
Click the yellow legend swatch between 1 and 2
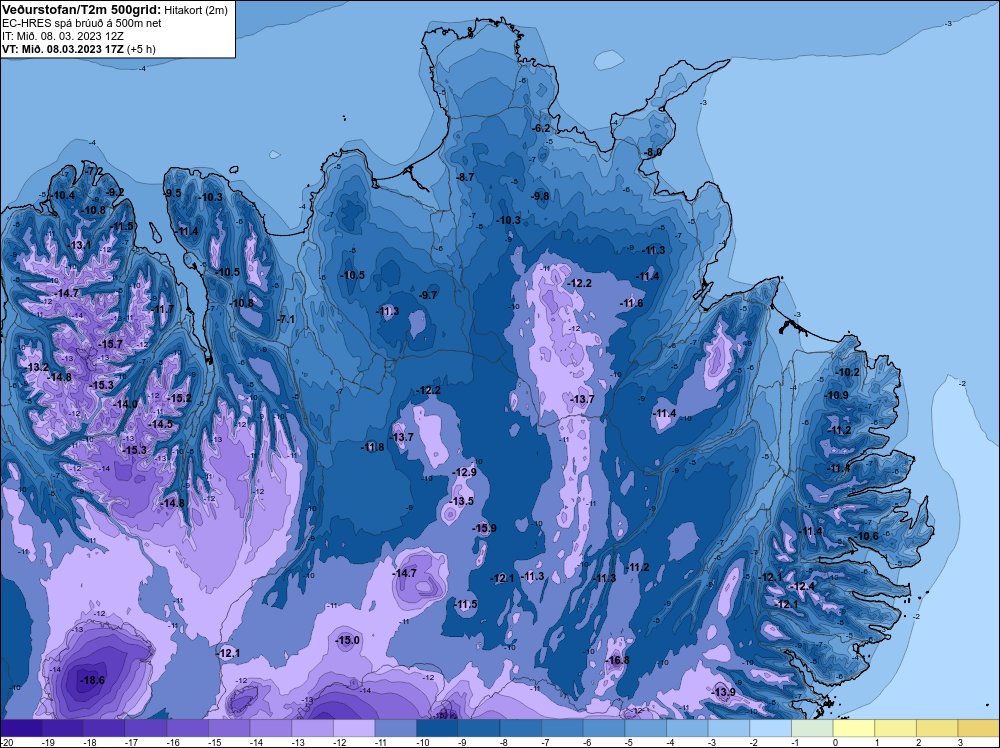click(895, 728)
